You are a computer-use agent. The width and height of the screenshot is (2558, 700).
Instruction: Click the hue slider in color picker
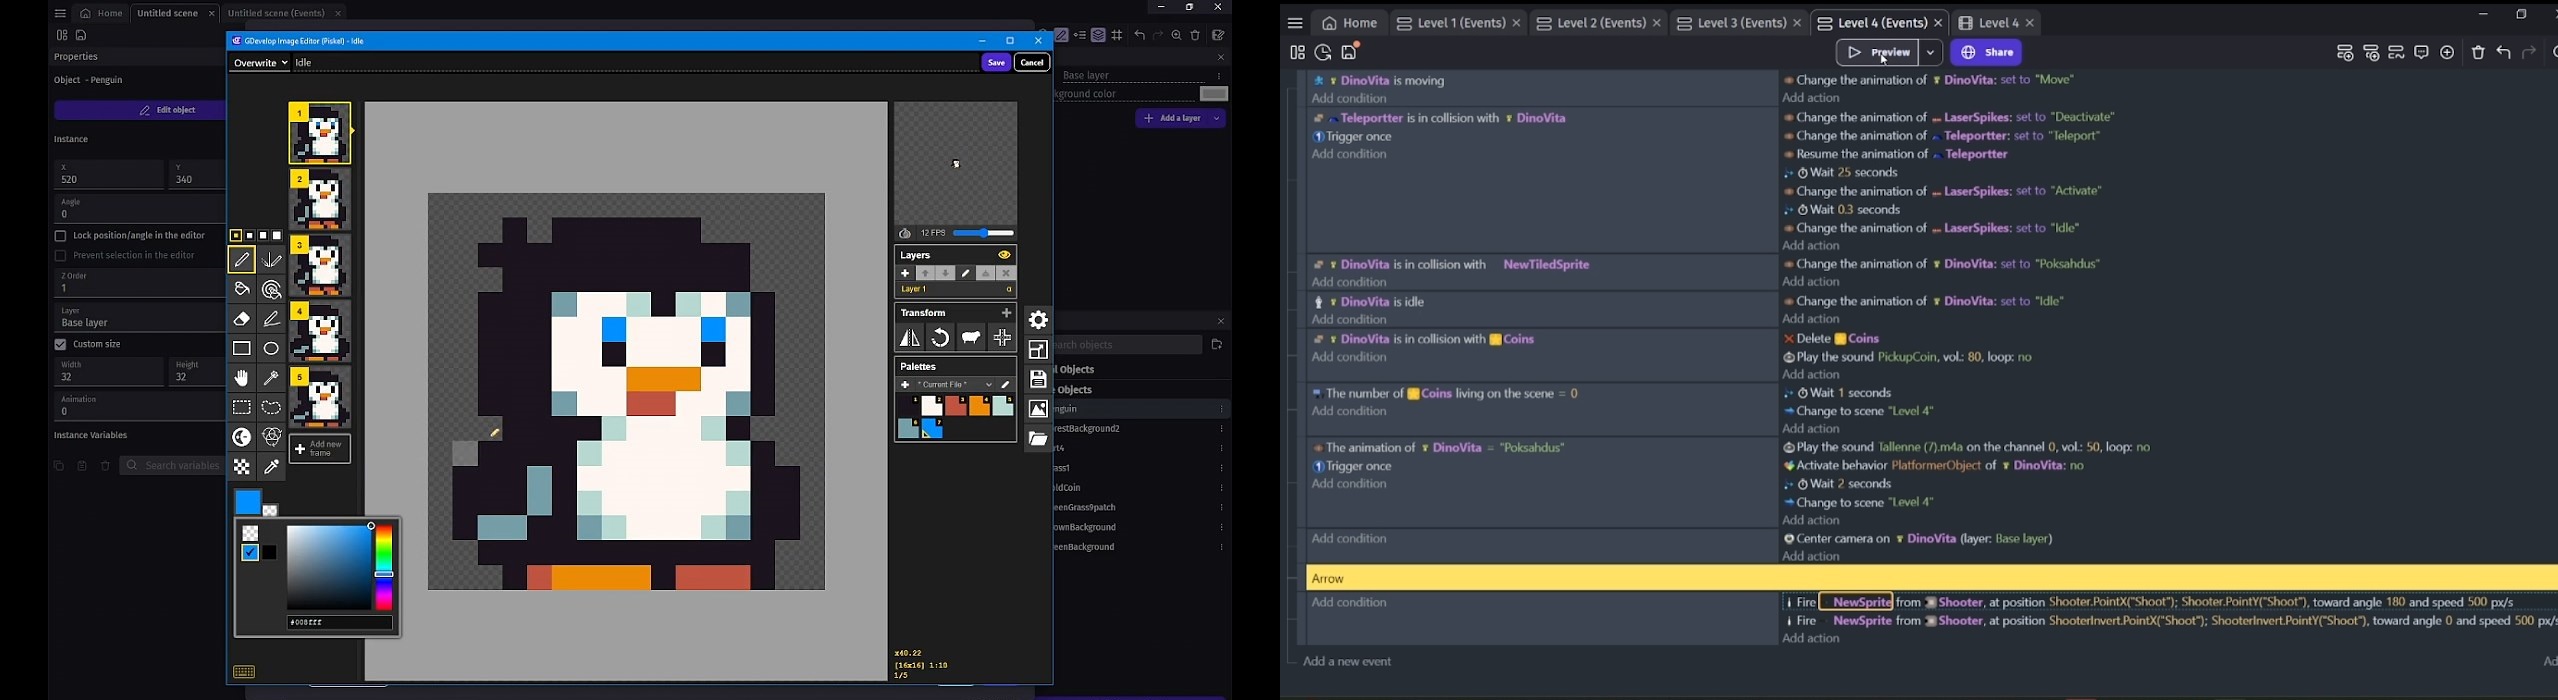coord(384,567)
